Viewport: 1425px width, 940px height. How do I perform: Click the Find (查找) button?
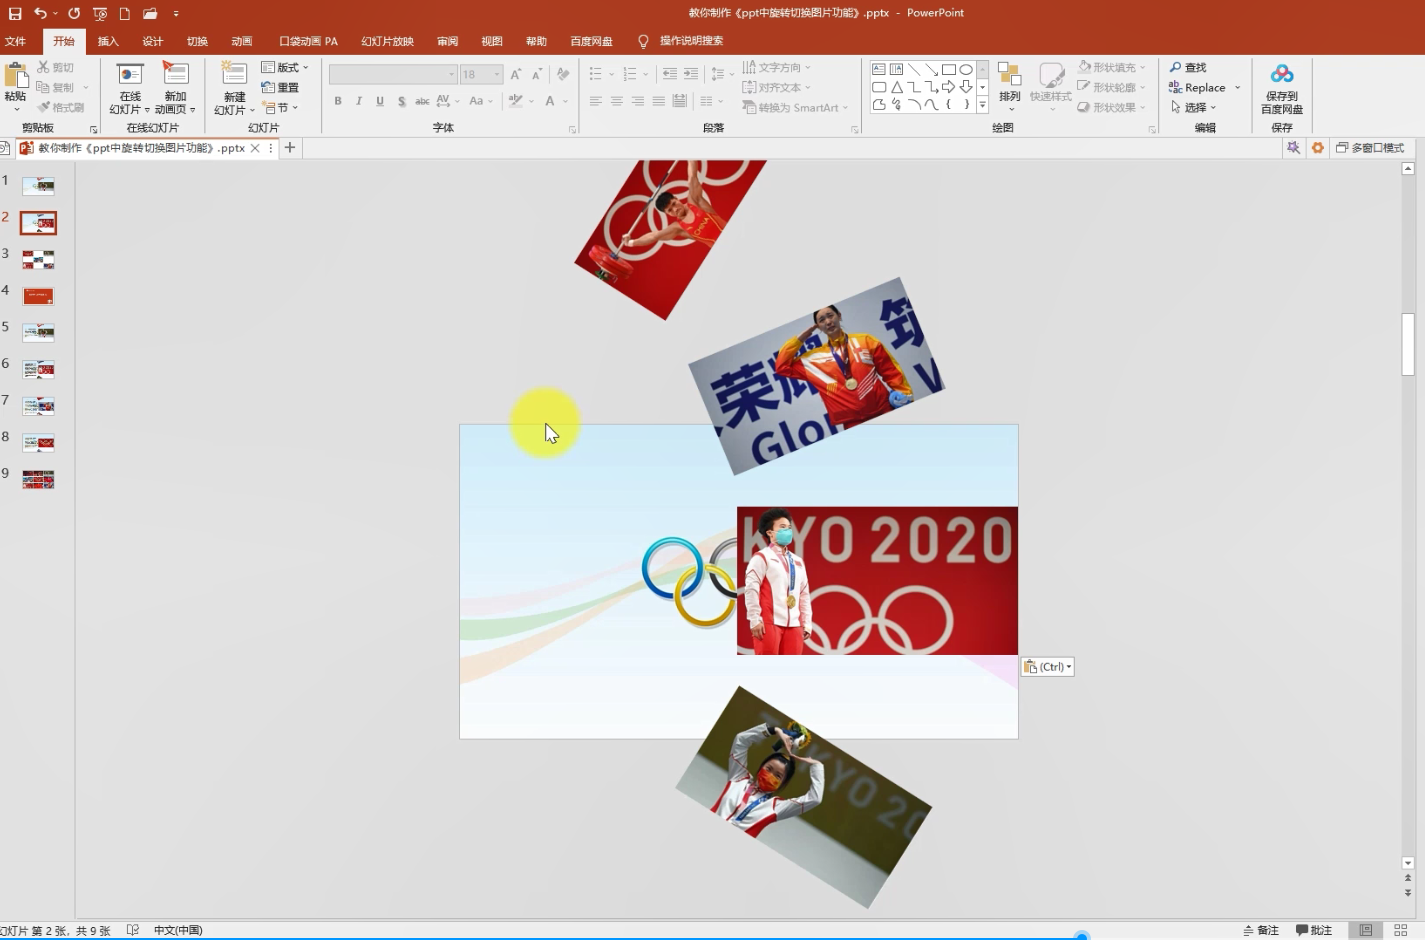[x=1188, y=67]
